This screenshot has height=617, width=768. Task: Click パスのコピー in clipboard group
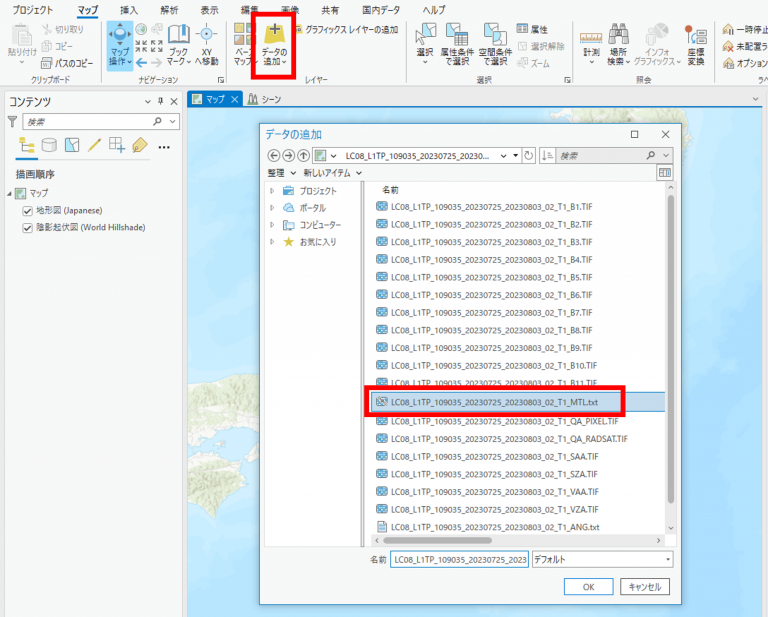pos(67,63)
